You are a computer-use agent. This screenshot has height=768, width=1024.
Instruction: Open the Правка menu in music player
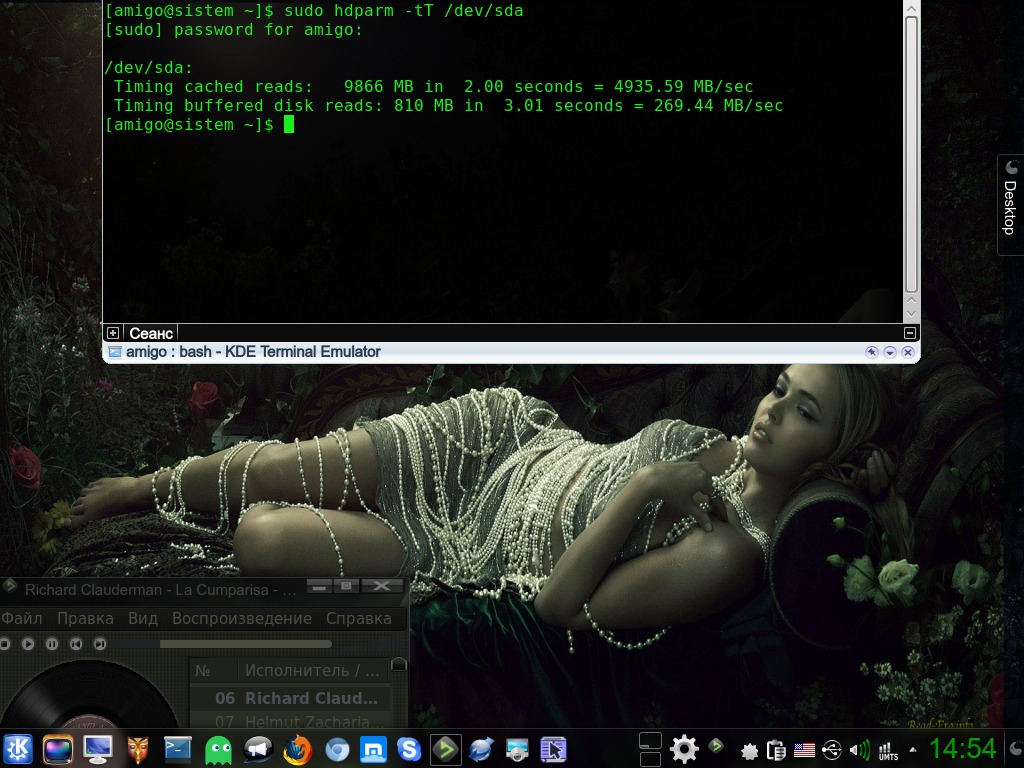pos(85,618)
